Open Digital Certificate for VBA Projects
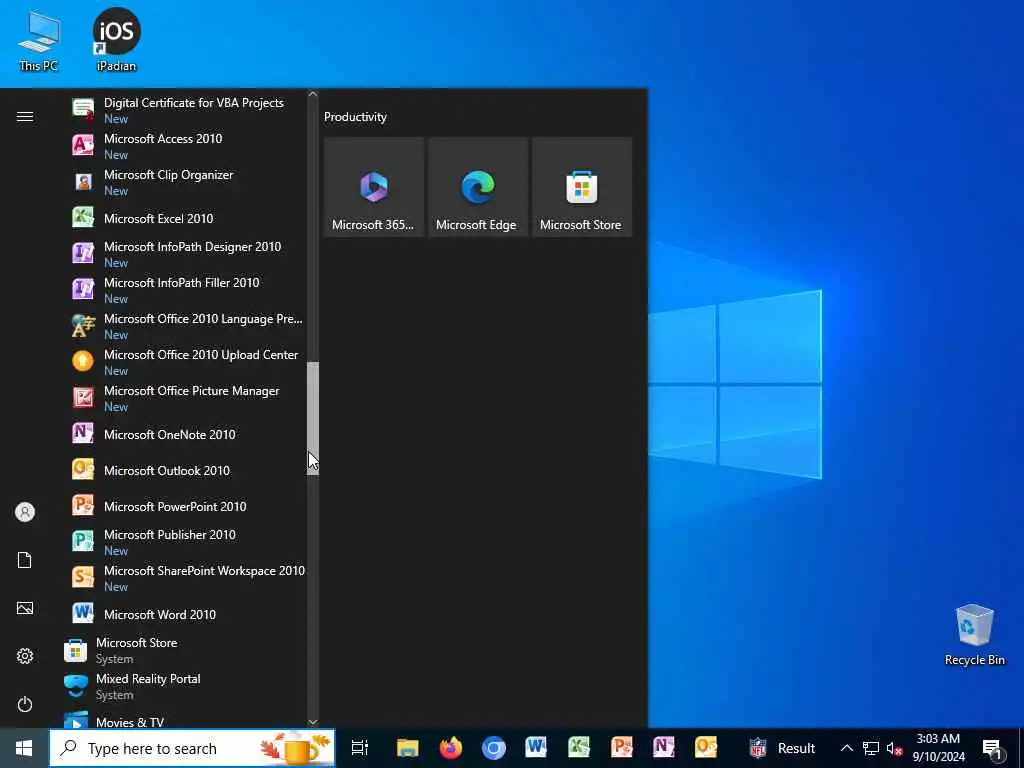 pos(184,110)
